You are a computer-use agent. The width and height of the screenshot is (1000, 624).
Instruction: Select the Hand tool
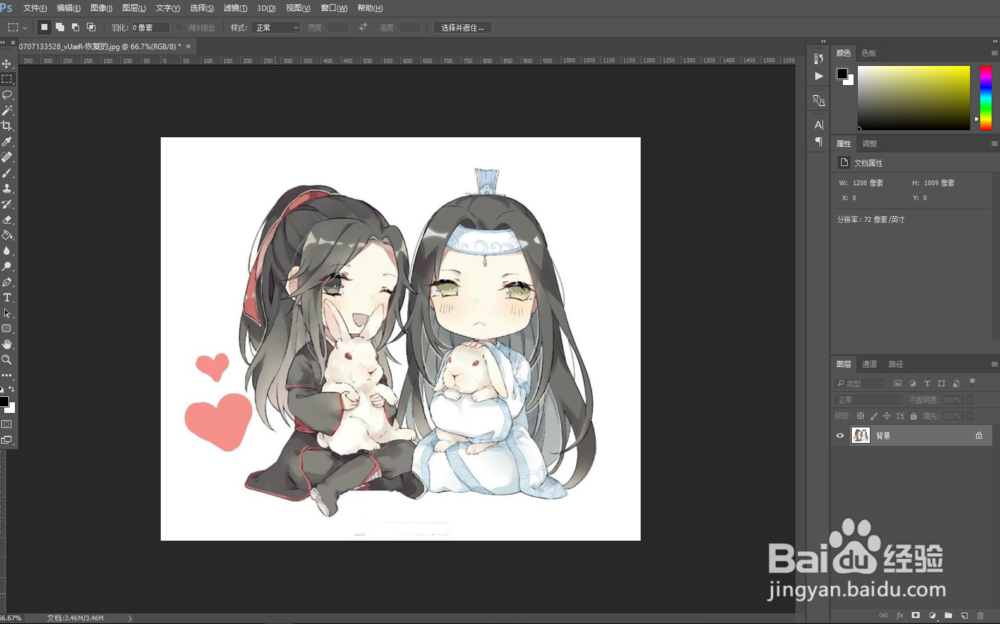(x=7, y=344)
